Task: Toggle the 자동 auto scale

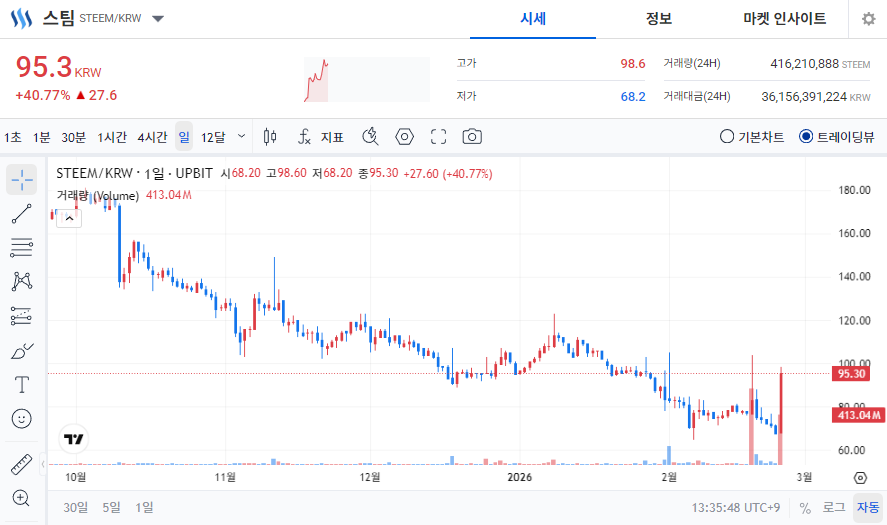Action: (868, 507)
